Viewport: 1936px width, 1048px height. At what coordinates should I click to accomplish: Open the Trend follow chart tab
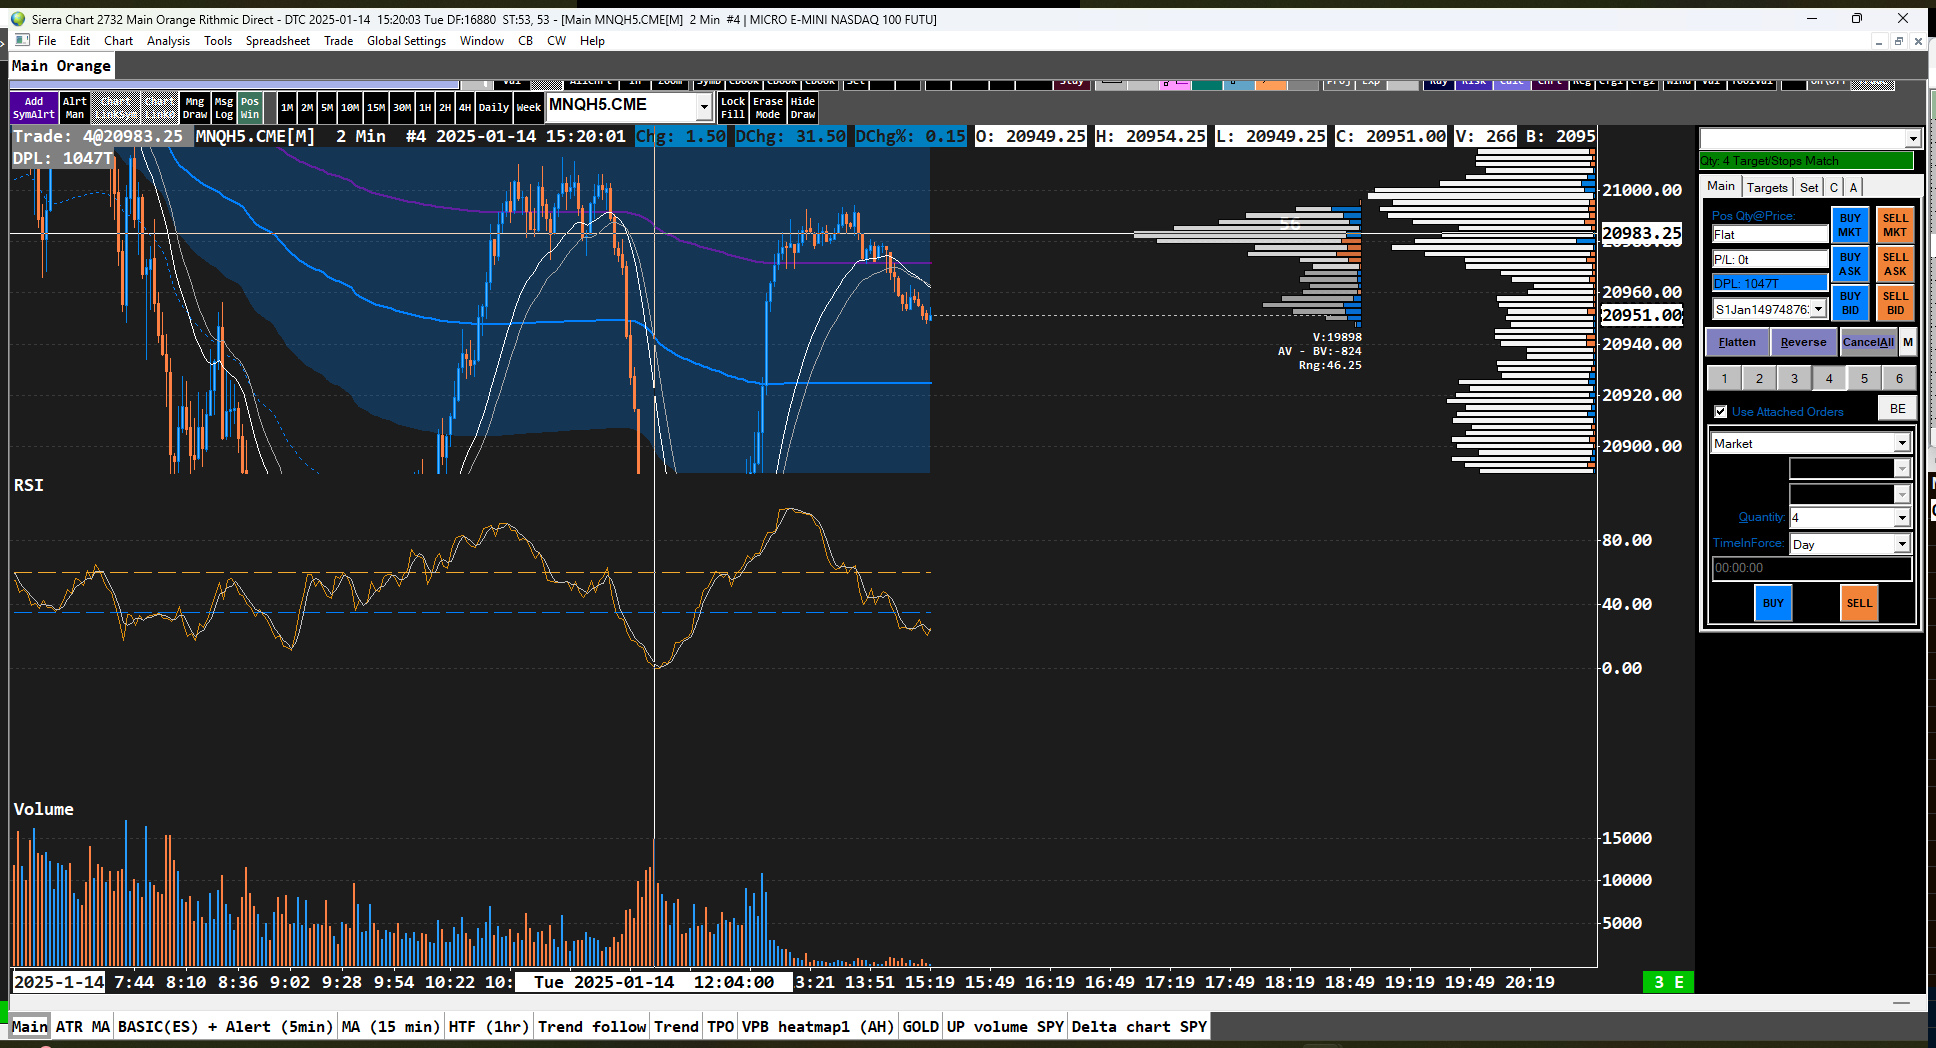592,1027
